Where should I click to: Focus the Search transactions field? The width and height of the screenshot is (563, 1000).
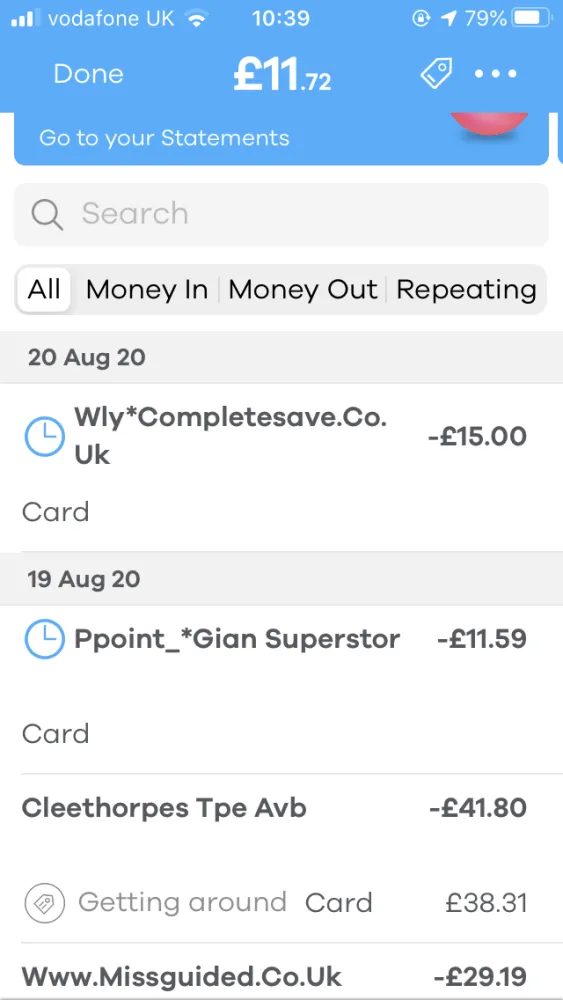(281, 215)
